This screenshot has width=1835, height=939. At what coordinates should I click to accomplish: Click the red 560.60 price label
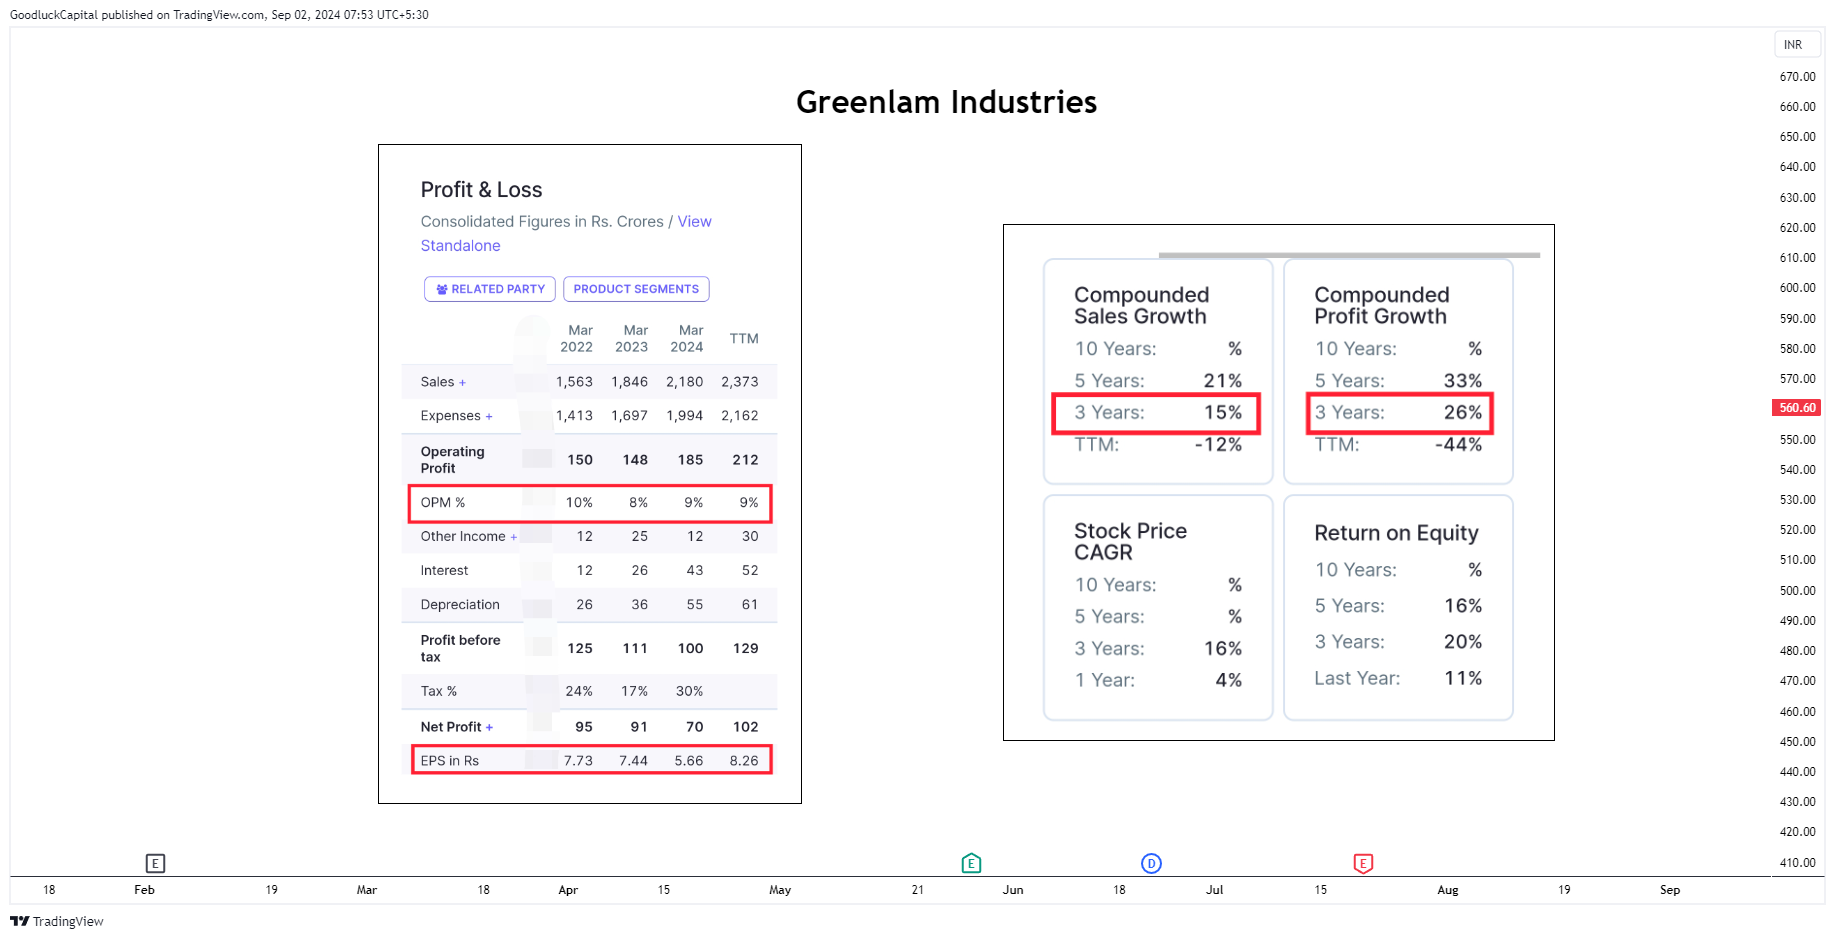pyautogui.click(x=1797, y=408)
